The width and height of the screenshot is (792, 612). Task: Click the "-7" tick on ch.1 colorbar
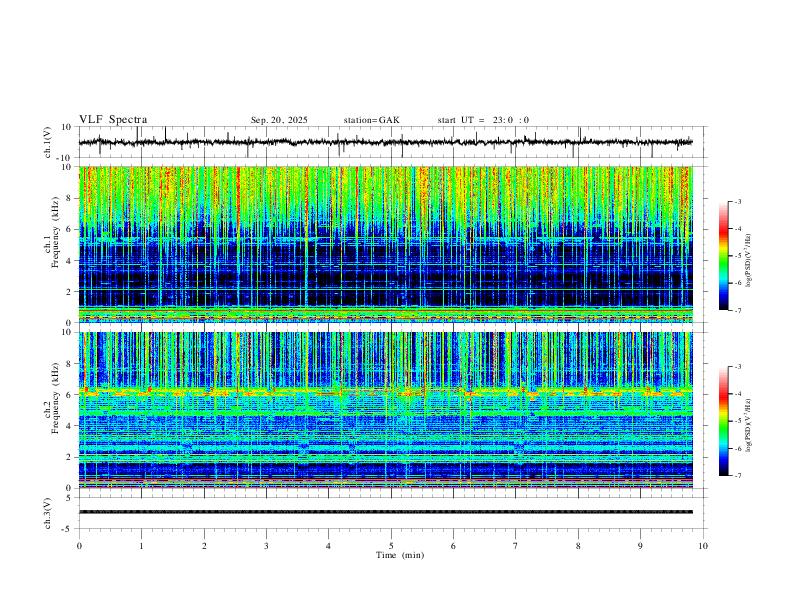click(x=737, y=310)
